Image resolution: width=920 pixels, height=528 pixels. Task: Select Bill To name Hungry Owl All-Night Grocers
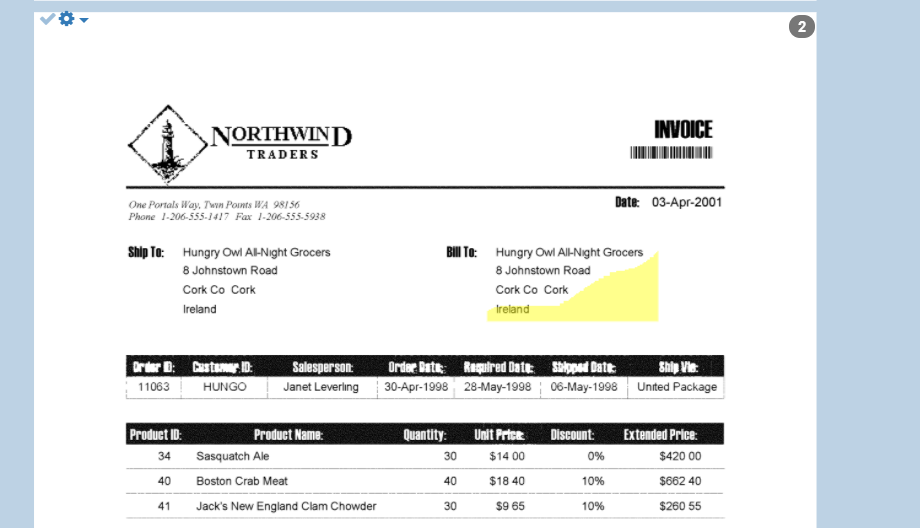pyautogui.click(x=569, y=252)
